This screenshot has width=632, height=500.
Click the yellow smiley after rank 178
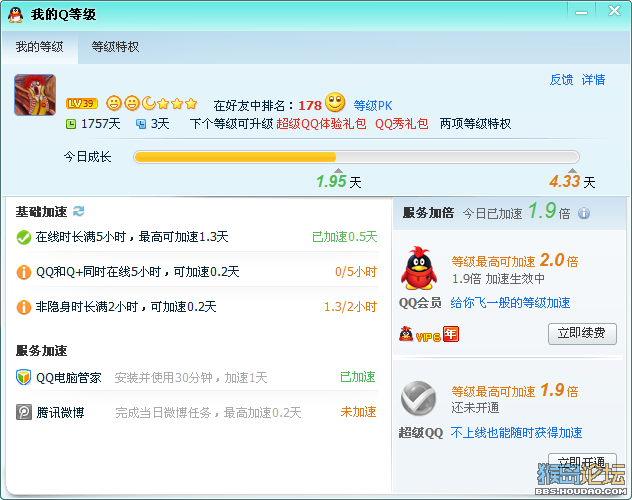click(x=335, y=102)
